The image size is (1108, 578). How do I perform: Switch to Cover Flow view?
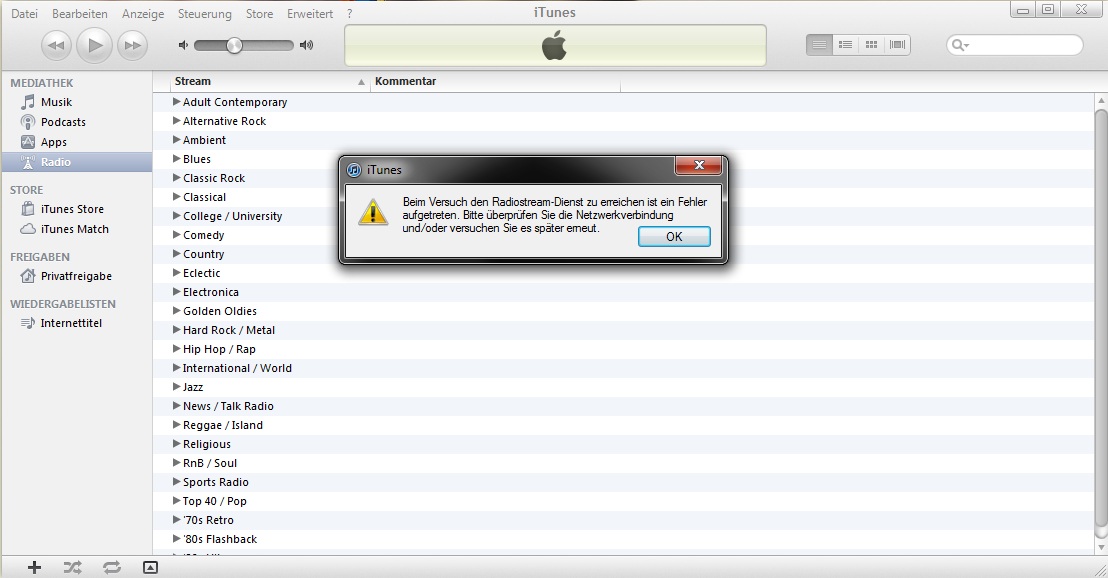point(897,45)
